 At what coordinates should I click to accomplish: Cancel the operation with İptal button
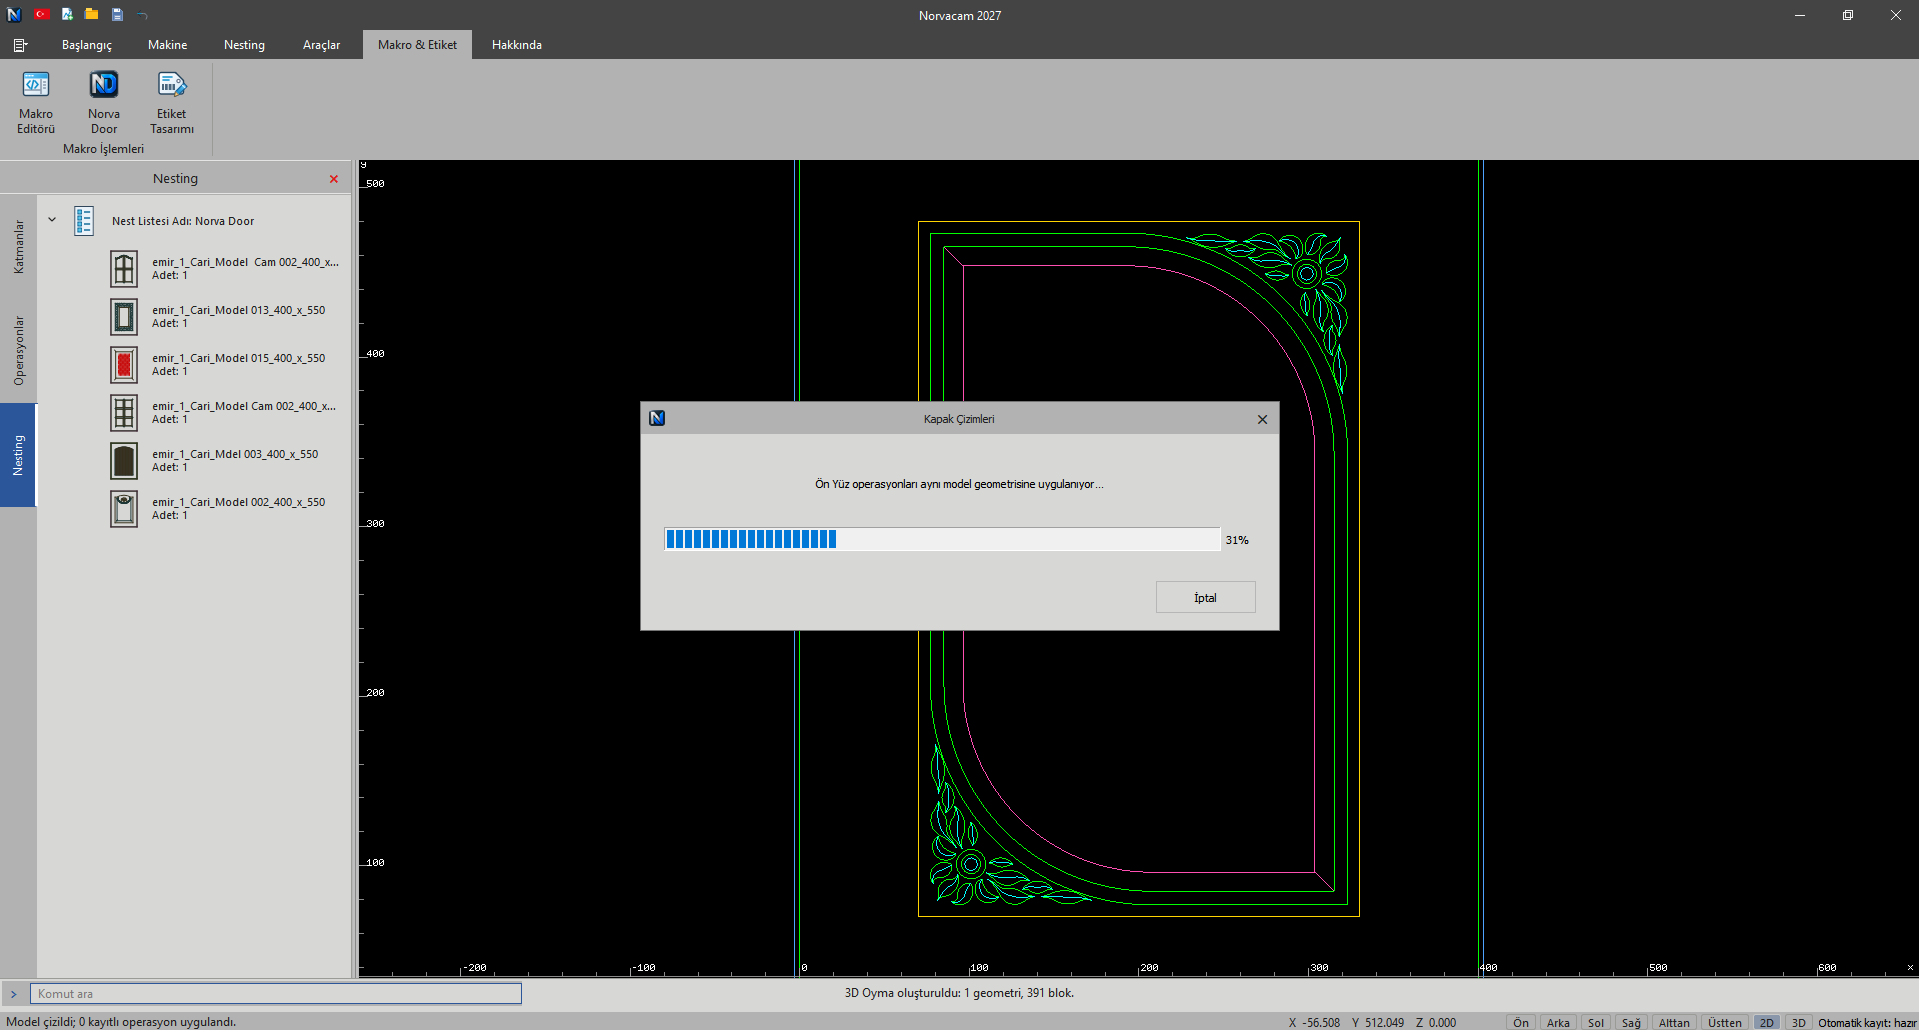click(1205, 597)
